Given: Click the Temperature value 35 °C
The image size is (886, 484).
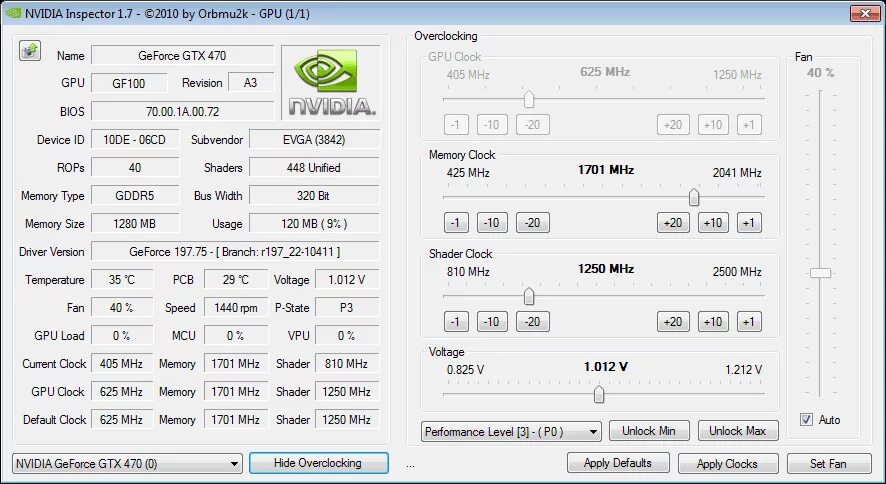Looking at the screenshot, I should [122, 280].
